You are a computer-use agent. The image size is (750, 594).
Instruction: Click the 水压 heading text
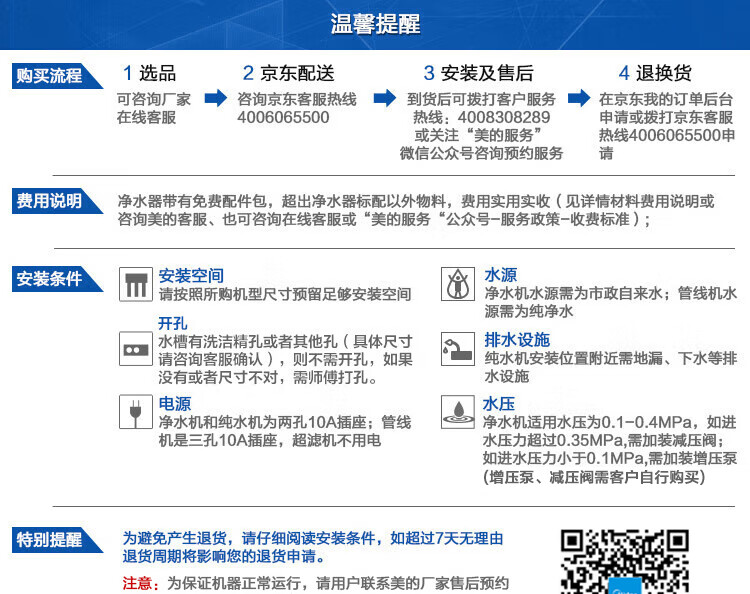click(498, 404)
